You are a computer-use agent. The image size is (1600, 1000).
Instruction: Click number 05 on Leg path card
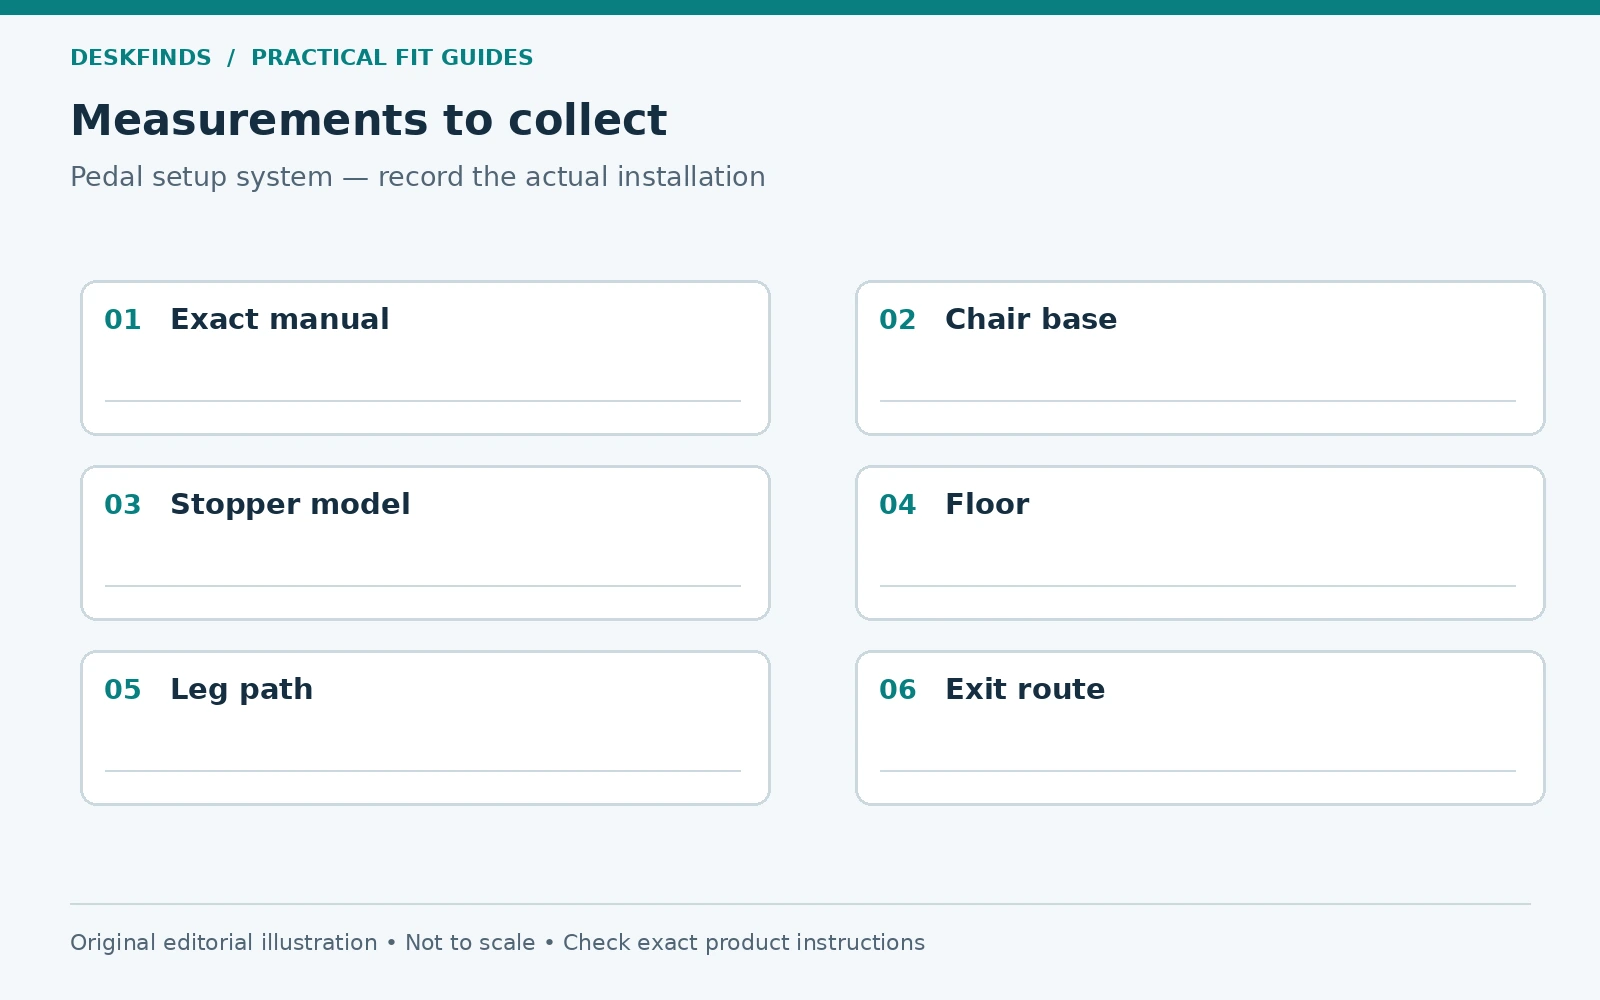click(123, 690)
